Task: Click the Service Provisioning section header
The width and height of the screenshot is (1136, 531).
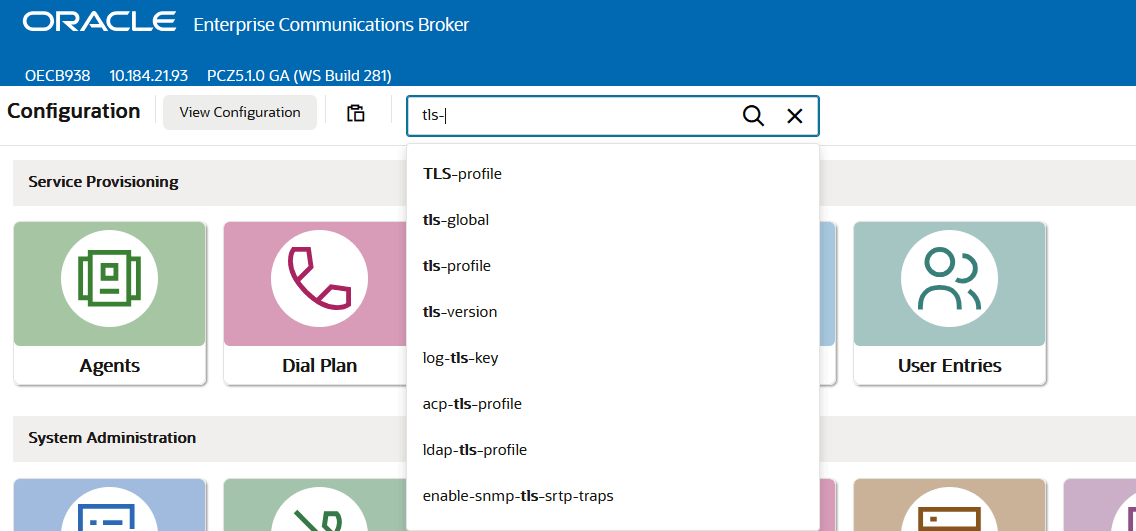Action: (x=103, y=182)
